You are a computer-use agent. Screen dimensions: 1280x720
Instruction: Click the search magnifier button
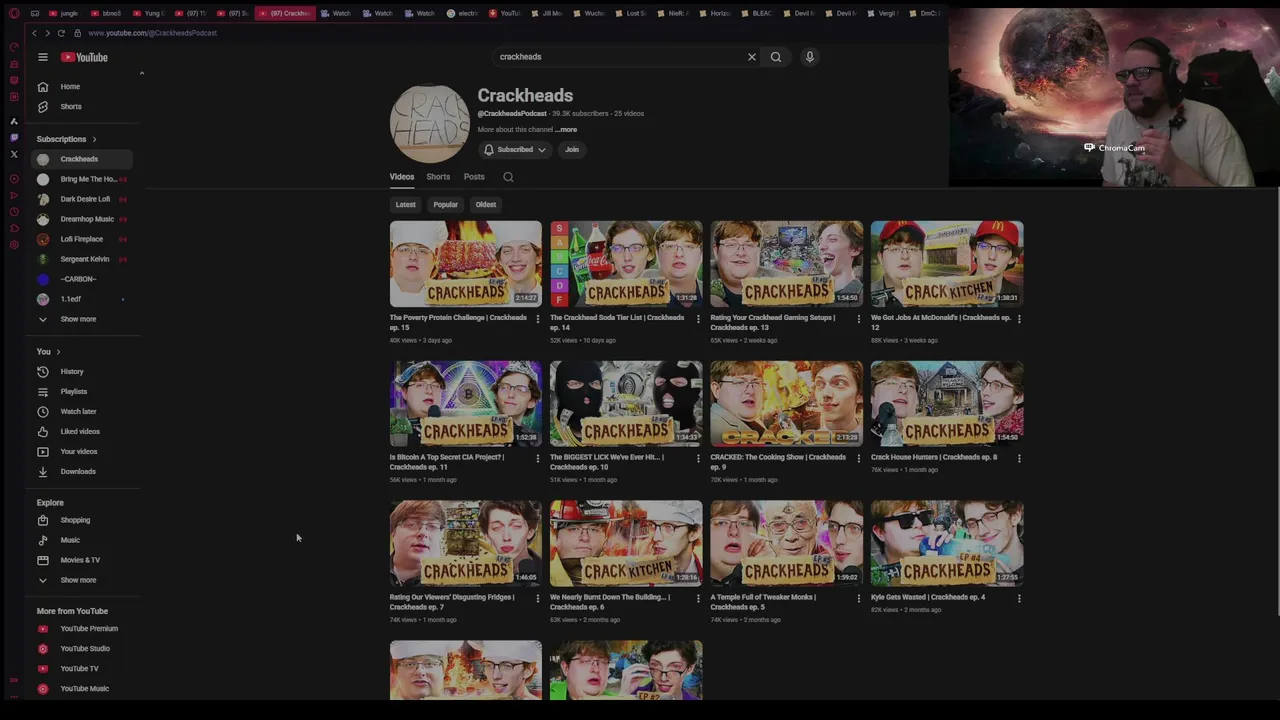(x=776, y=57)
